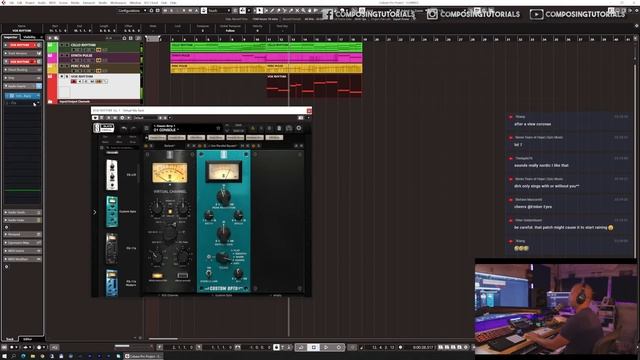Click the Peak Reduction knob on Custom Opto
The image size is (640, 360).
(x=223, y=197)
